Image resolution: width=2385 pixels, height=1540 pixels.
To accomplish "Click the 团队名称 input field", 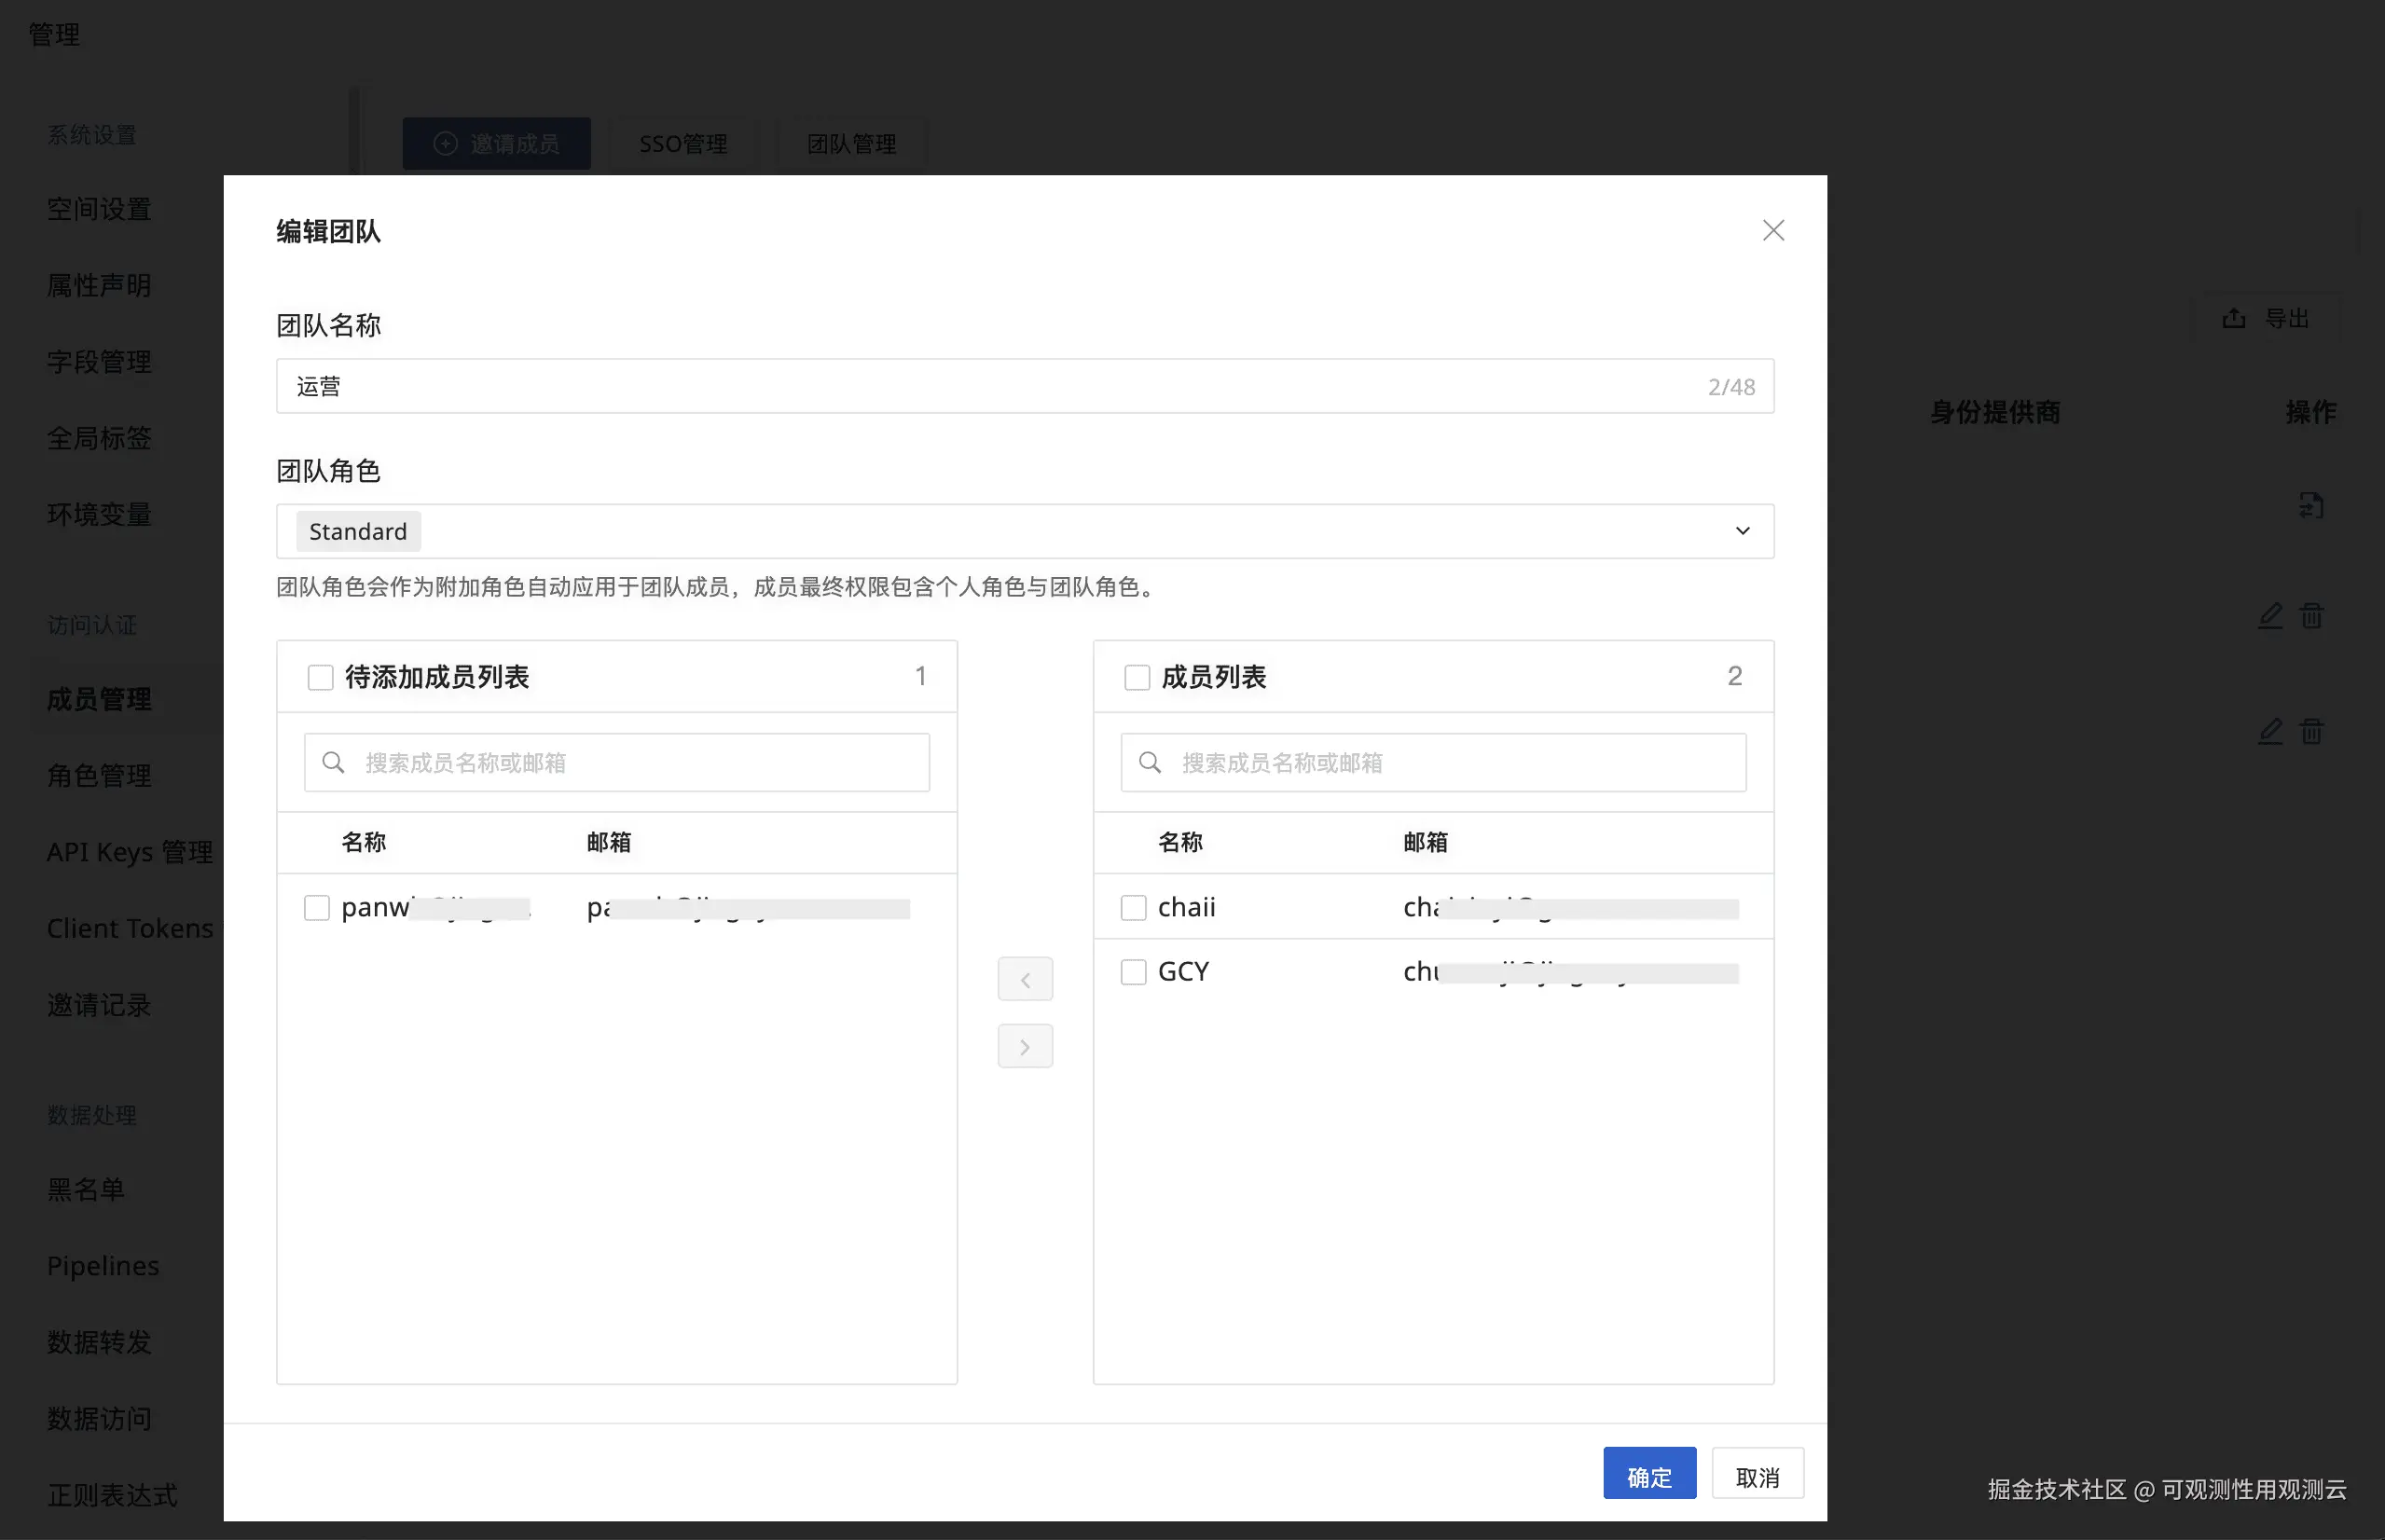I will [1000, 386].
